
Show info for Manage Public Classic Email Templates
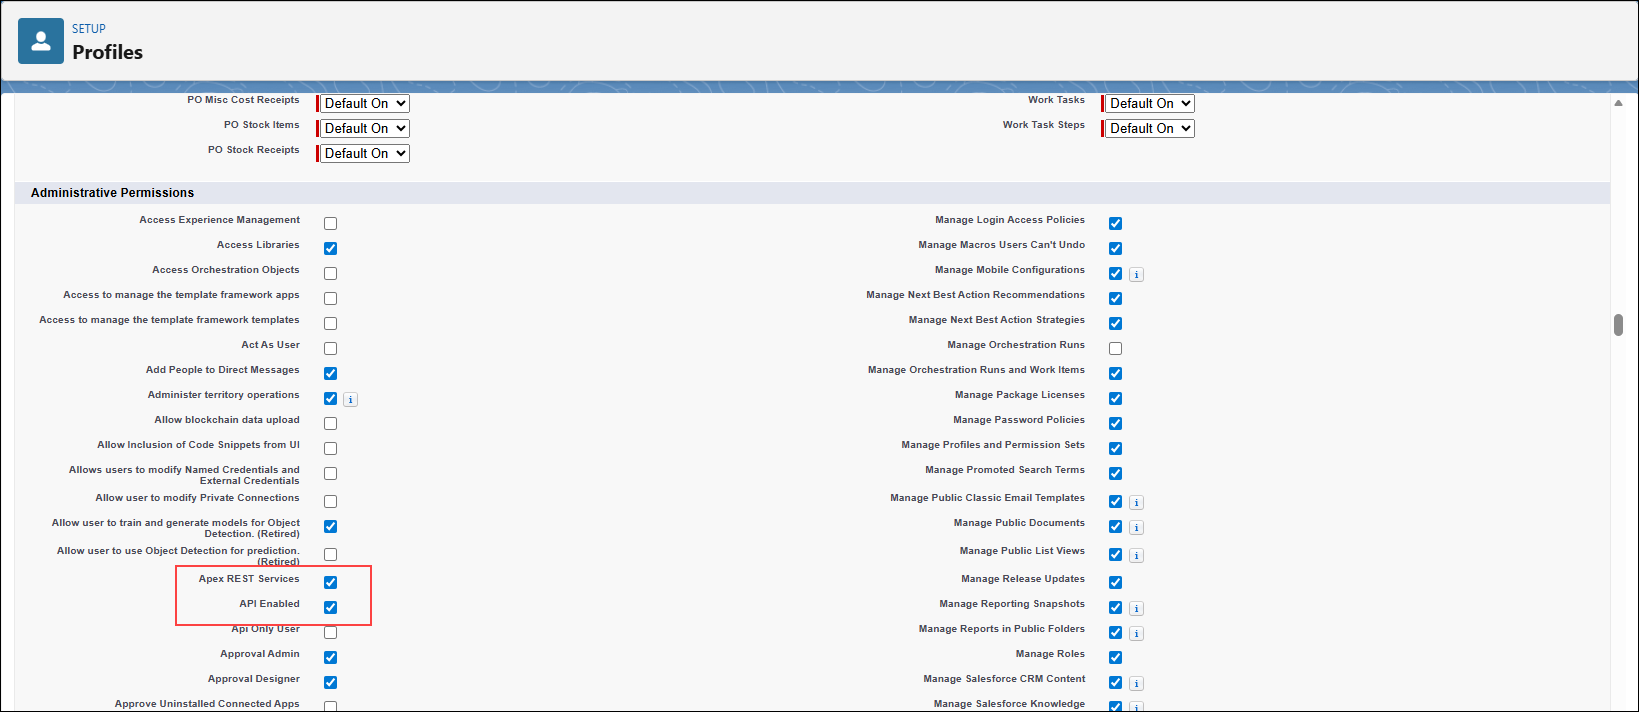pyautogui.click(x=1137, y=503)
